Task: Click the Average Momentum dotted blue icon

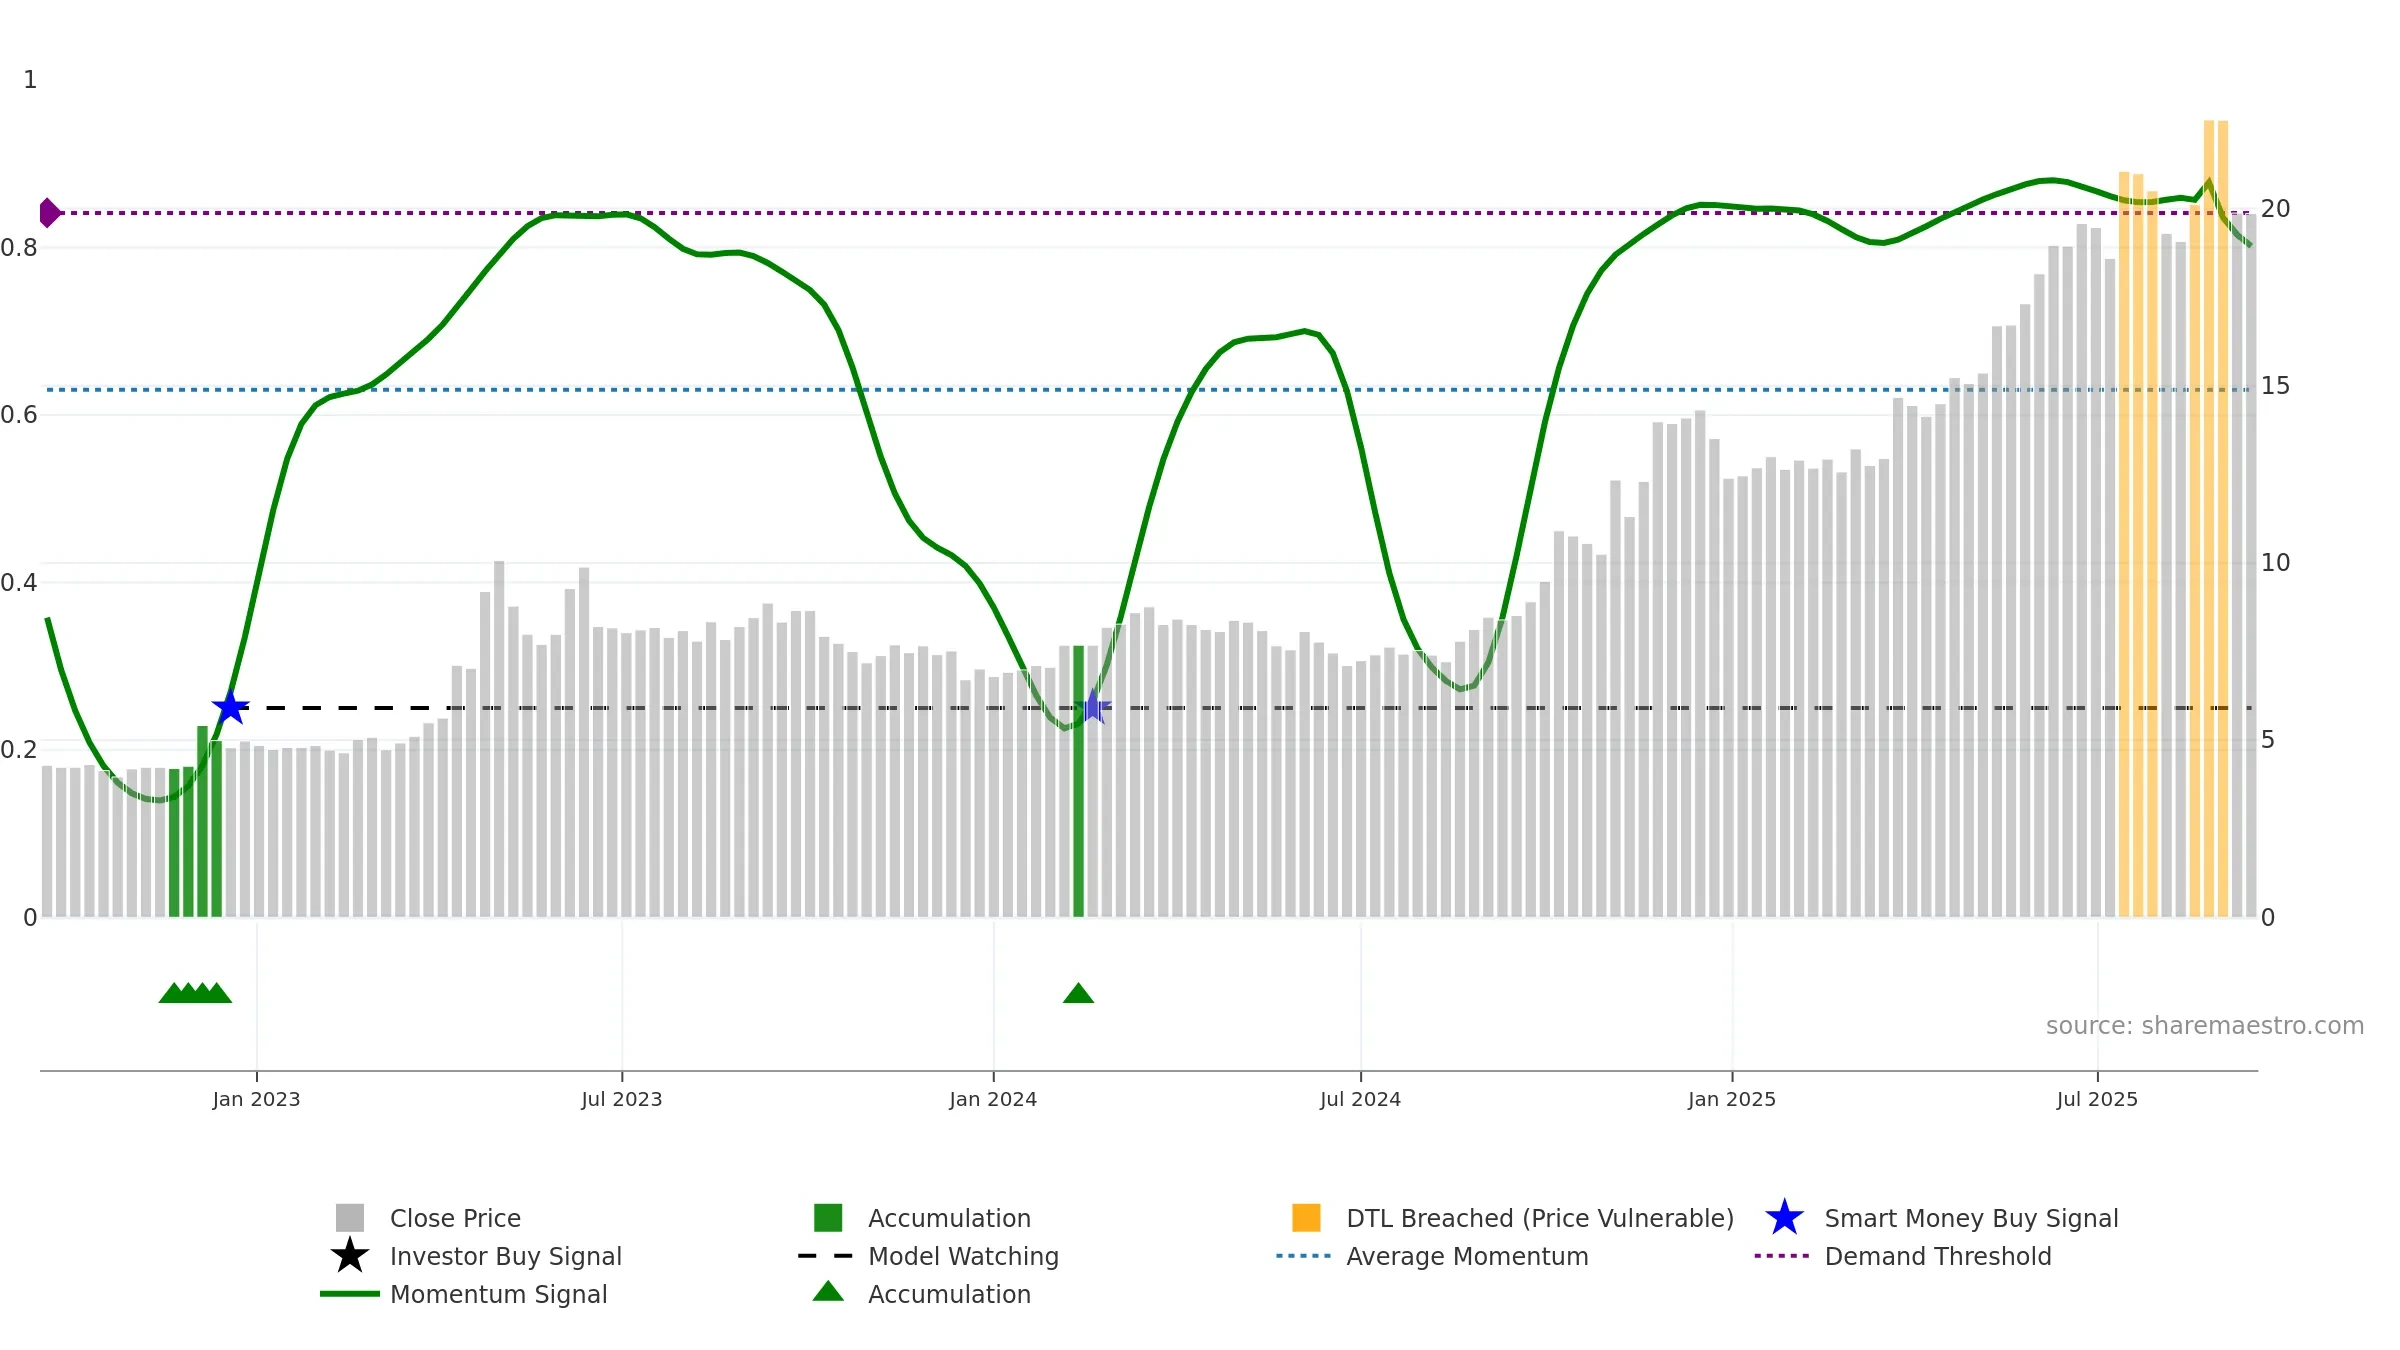Action: click(x=1304, y=1256)
